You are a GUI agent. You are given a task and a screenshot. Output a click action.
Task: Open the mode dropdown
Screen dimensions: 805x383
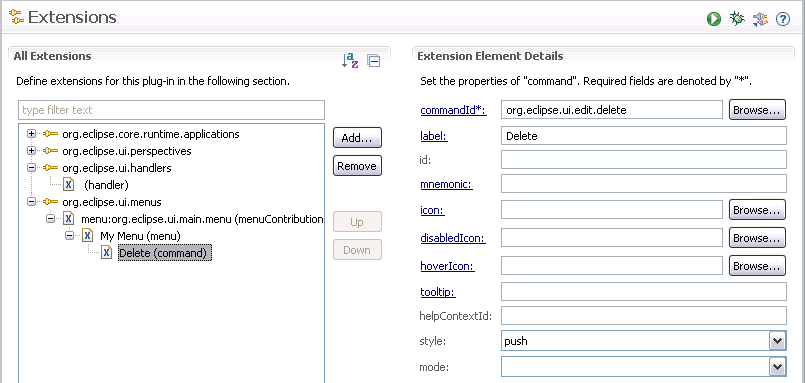click(778, 367)
